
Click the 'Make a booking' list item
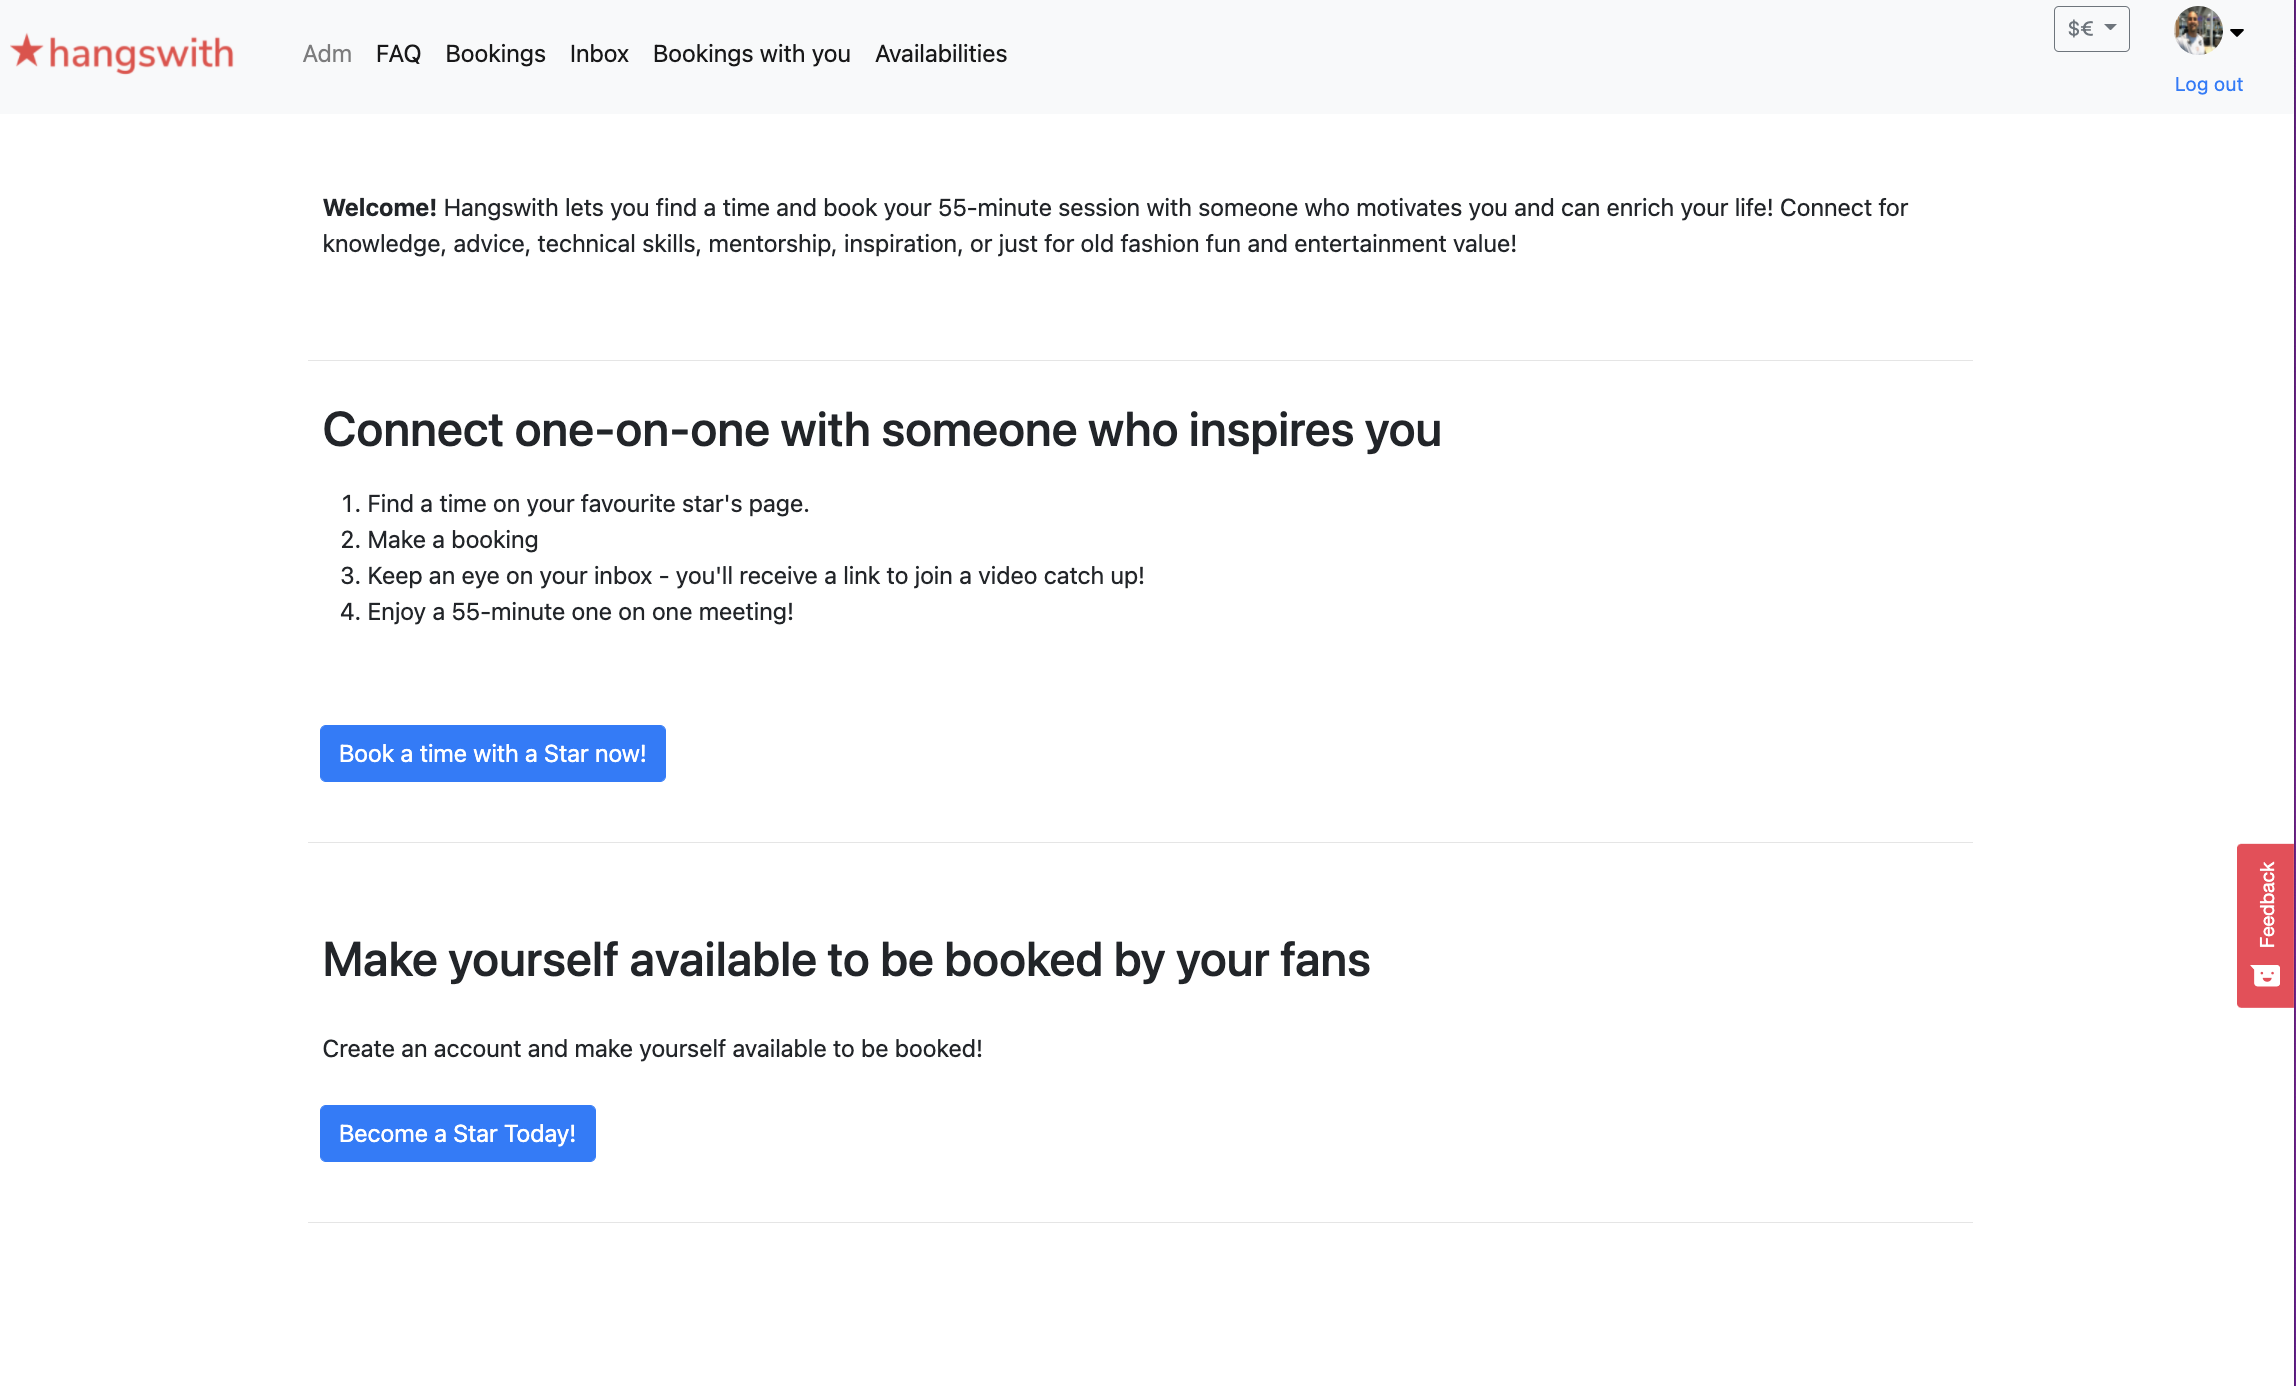tap(452, 540)
